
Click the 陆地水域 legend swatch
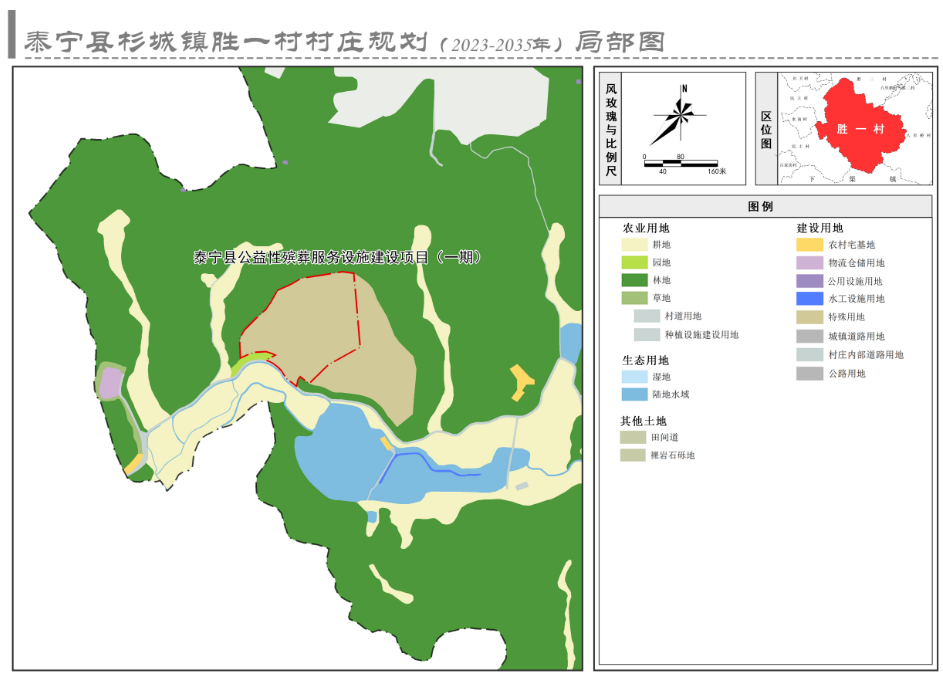coord(634,395)
